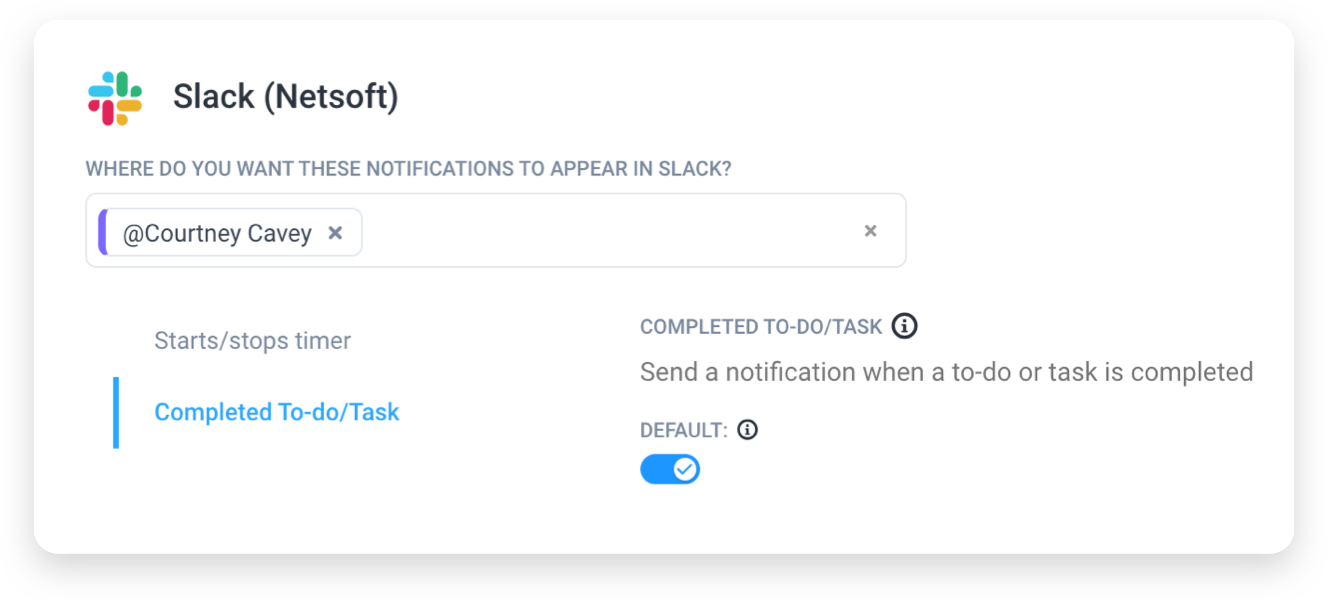Clear all recipients with the field's x icon

pos(870,230)
